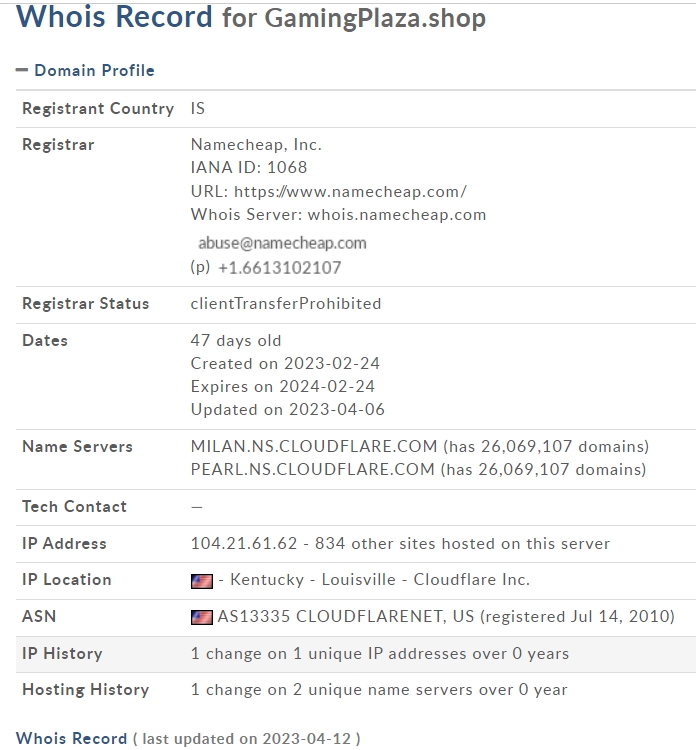Click 'Kentucky - Louisville - Cloudflare Inc.' location
The image size is (696, 750).
click(x=380, y=580)
